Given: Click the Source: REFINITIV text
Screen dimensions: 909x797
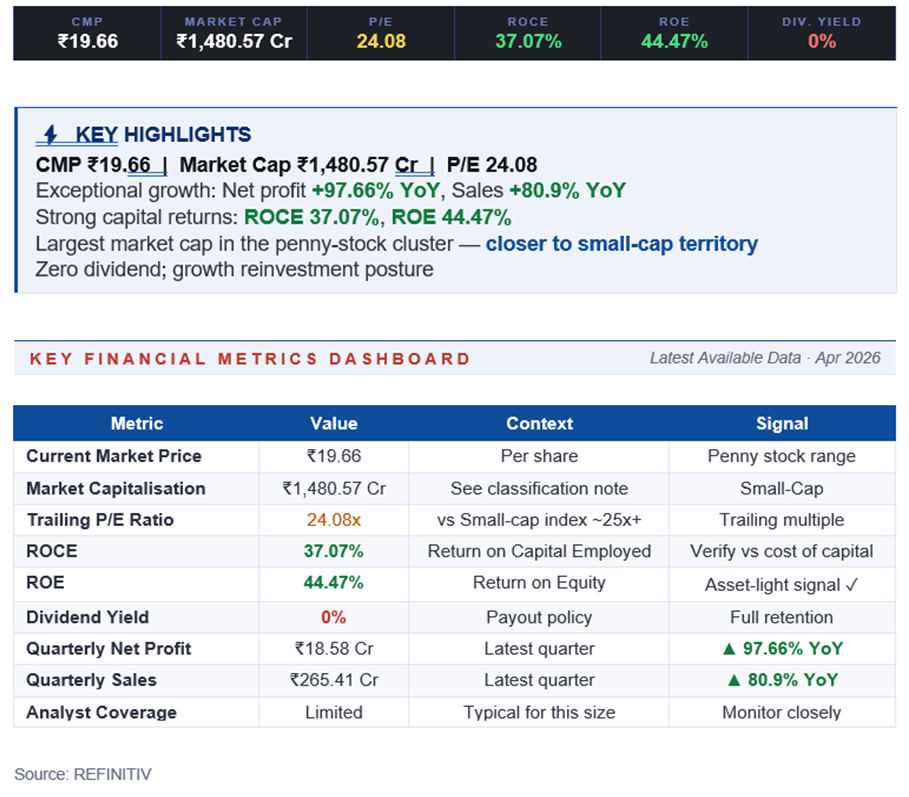Looking at the screenshot, I should point(83,774).
